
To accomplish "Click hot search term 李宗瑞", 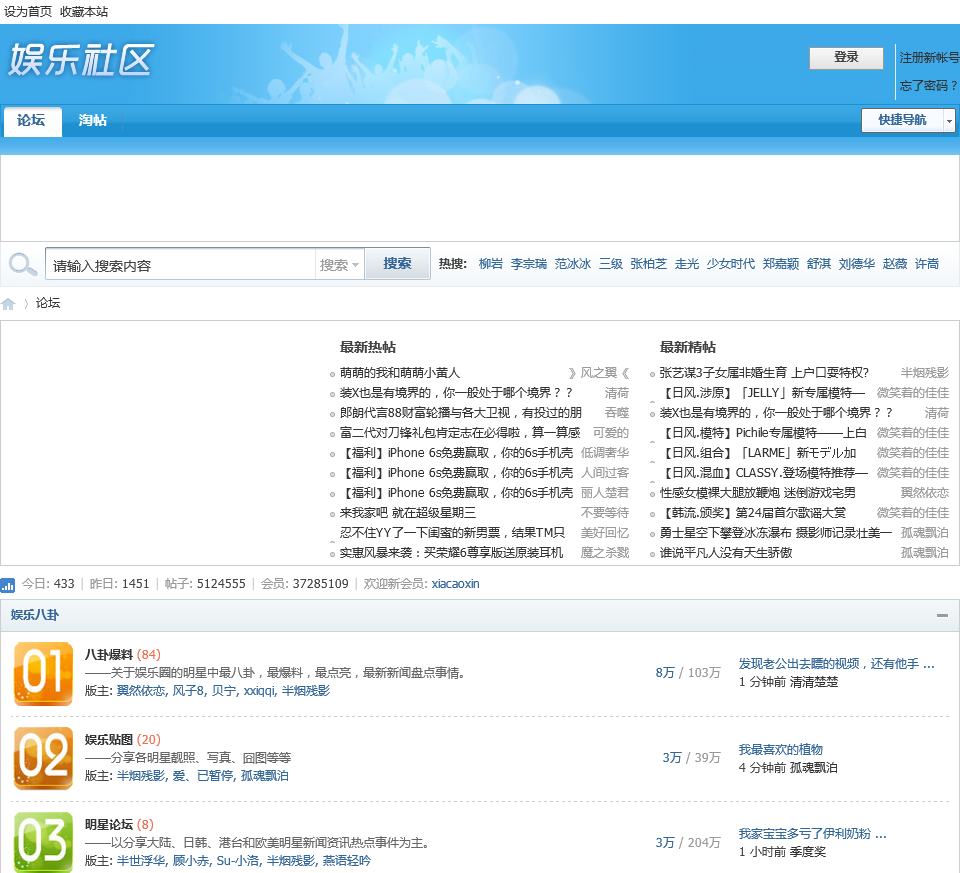I will [528, 264].
